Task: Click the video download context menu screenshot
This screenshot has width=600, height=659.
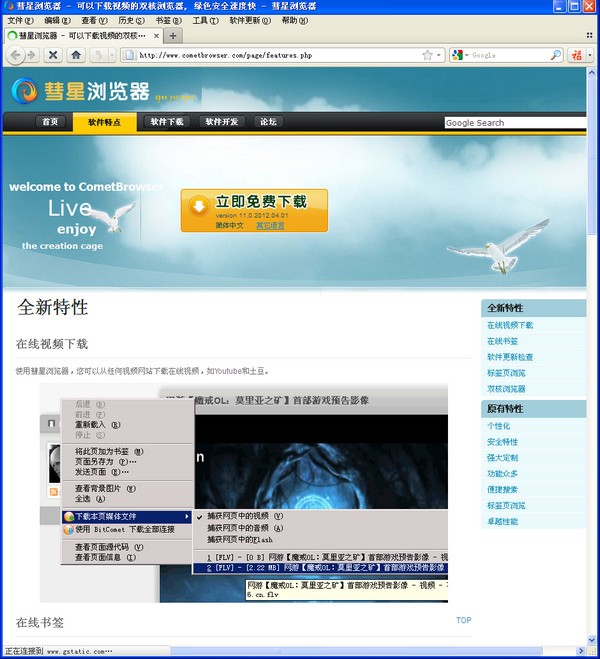Action: click(244, 493)
